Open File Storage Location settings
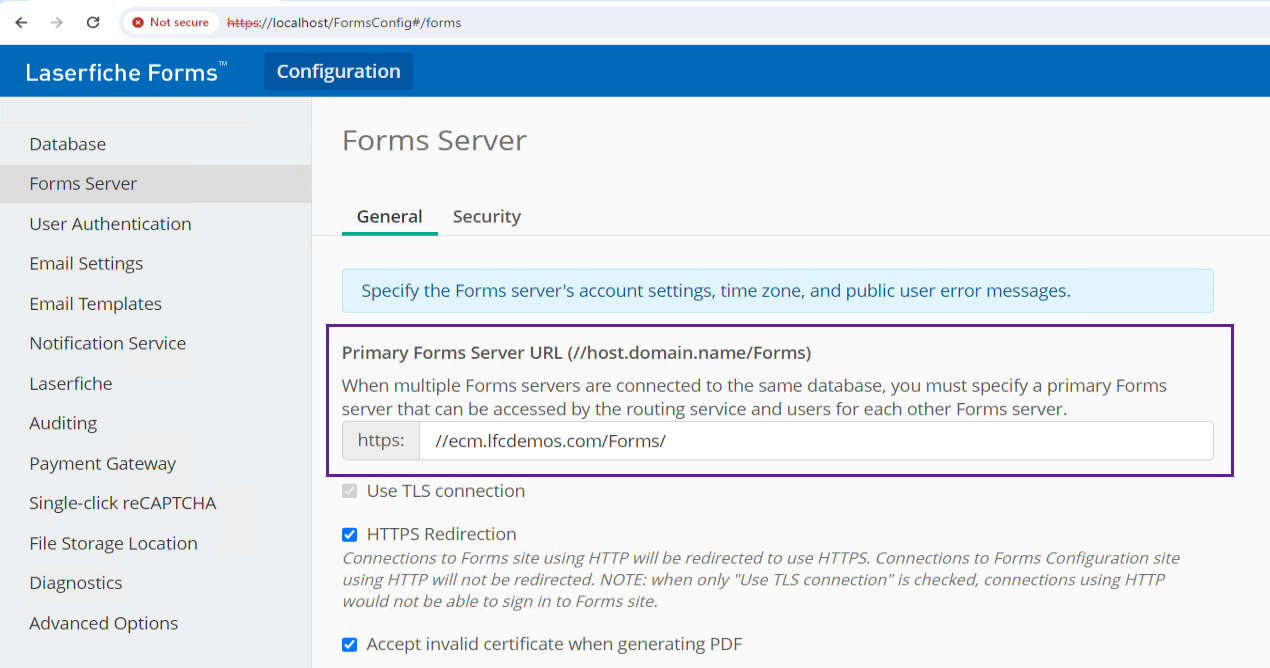 pyautogui.click(x=113, y=543)
